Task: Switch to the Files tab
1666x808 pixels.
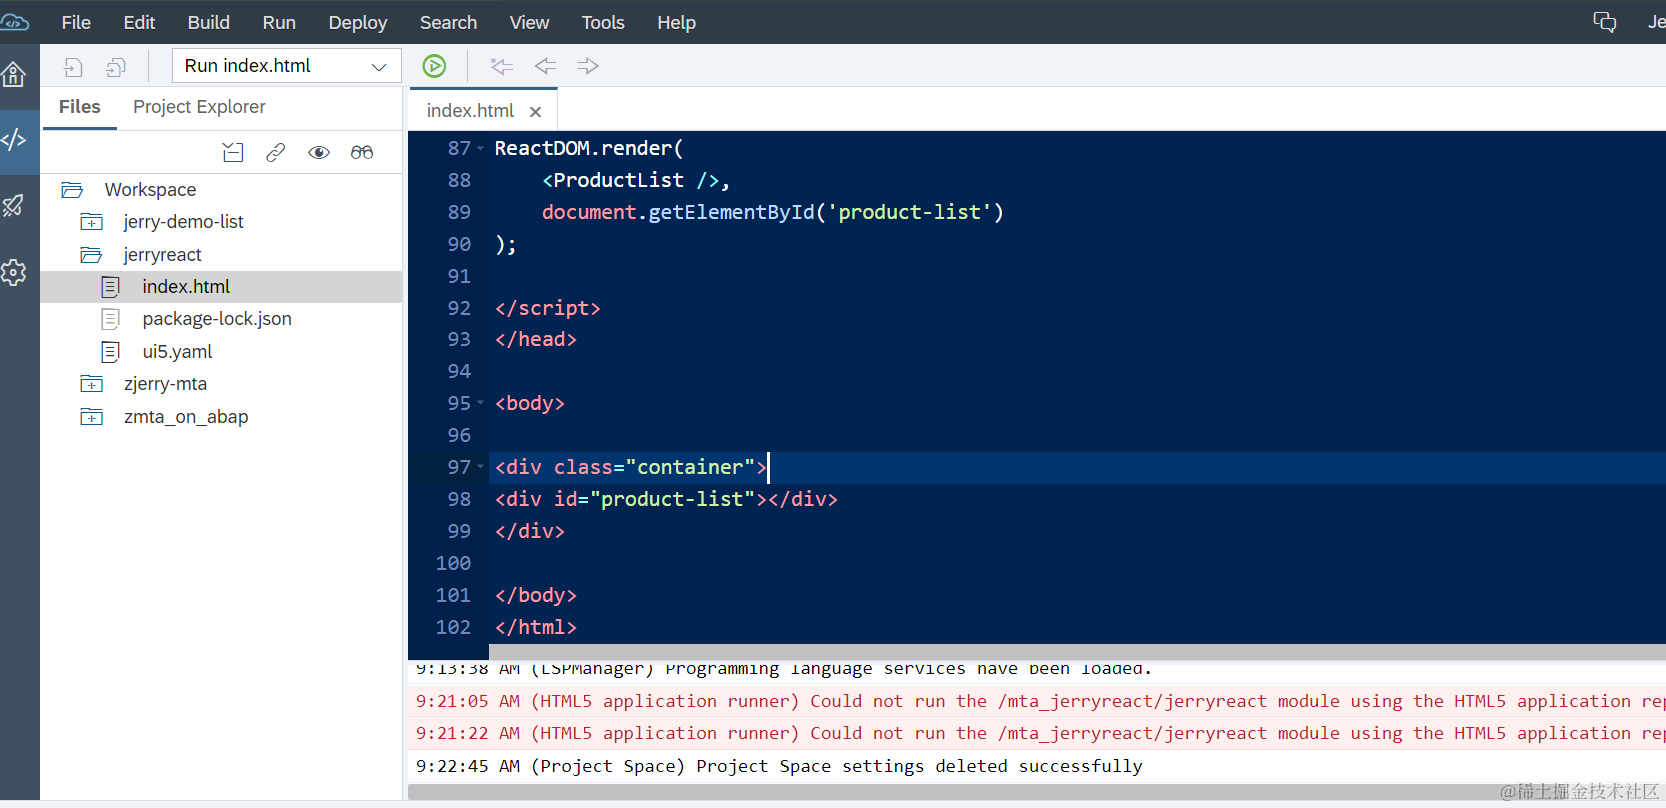Action: tap(80, 107)
